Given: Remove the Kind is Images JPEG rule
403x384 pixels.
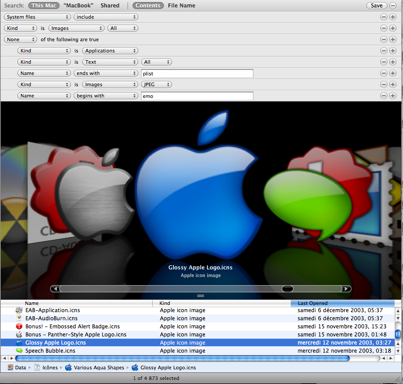Looking at the screenshot, I should (384, 84).
